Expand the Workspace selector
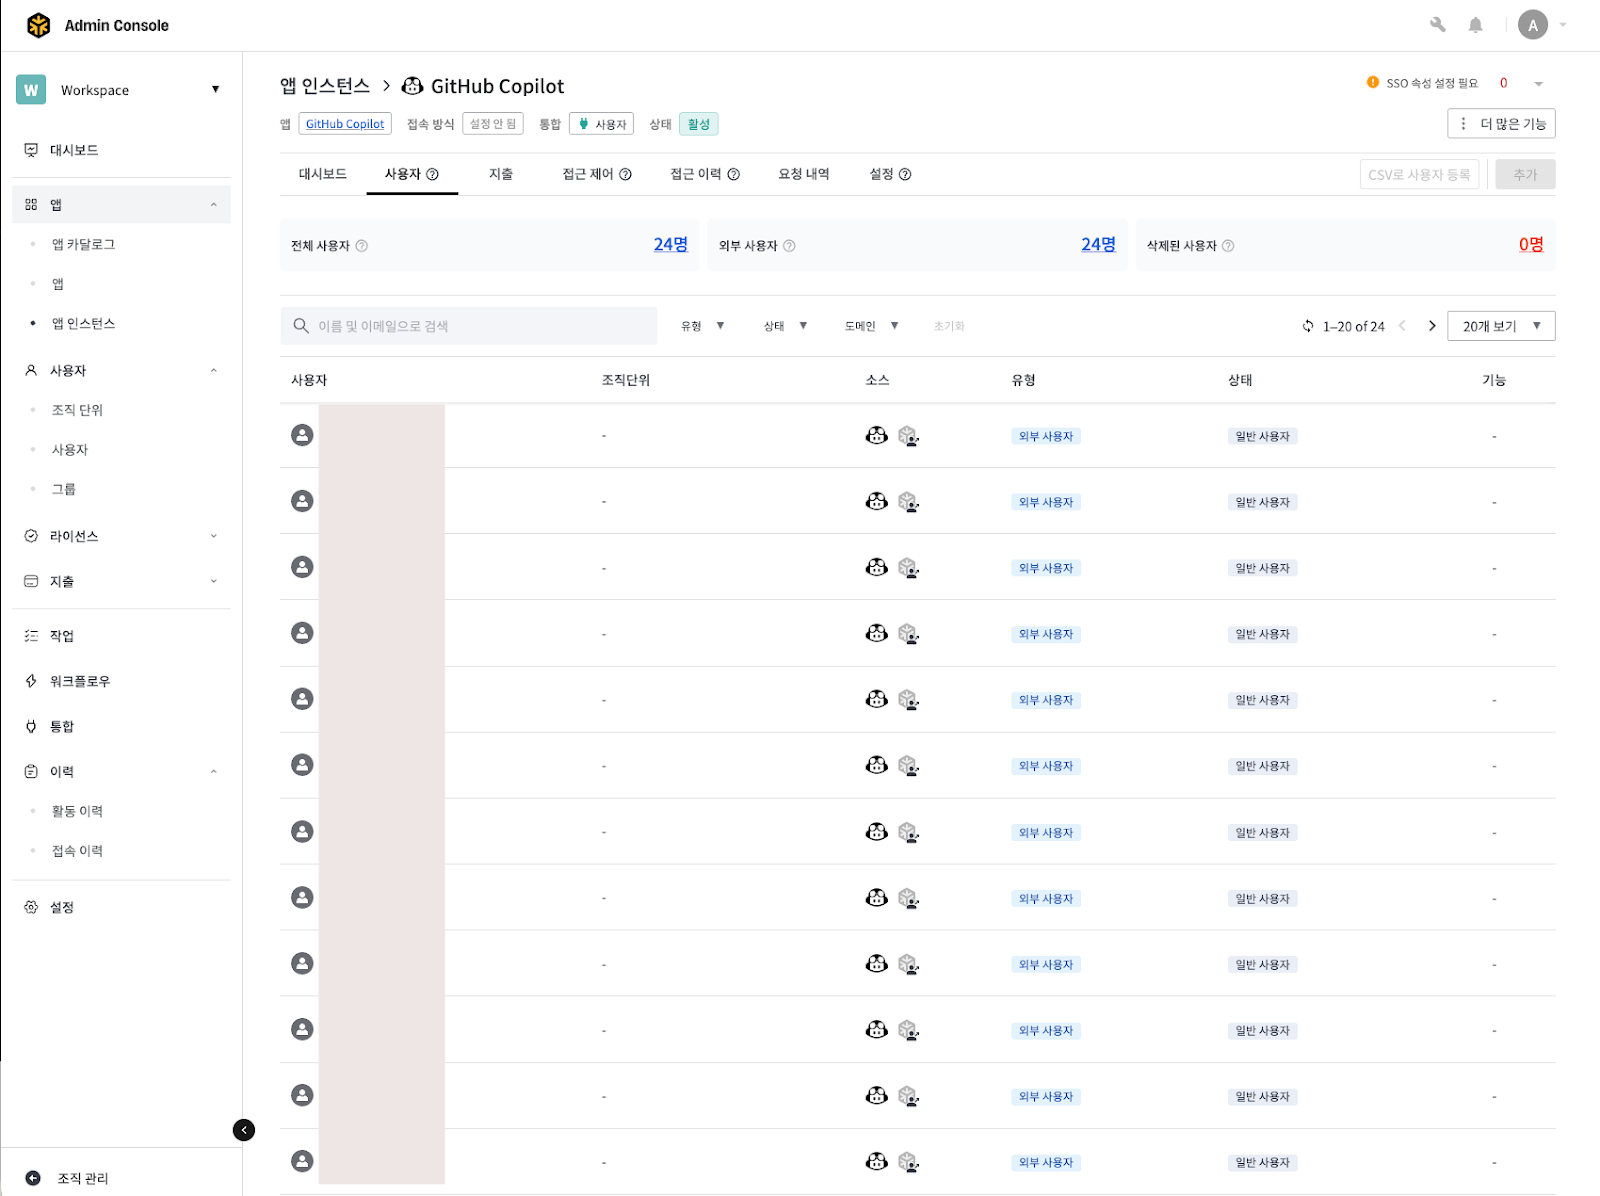 [x=120, y=90]
